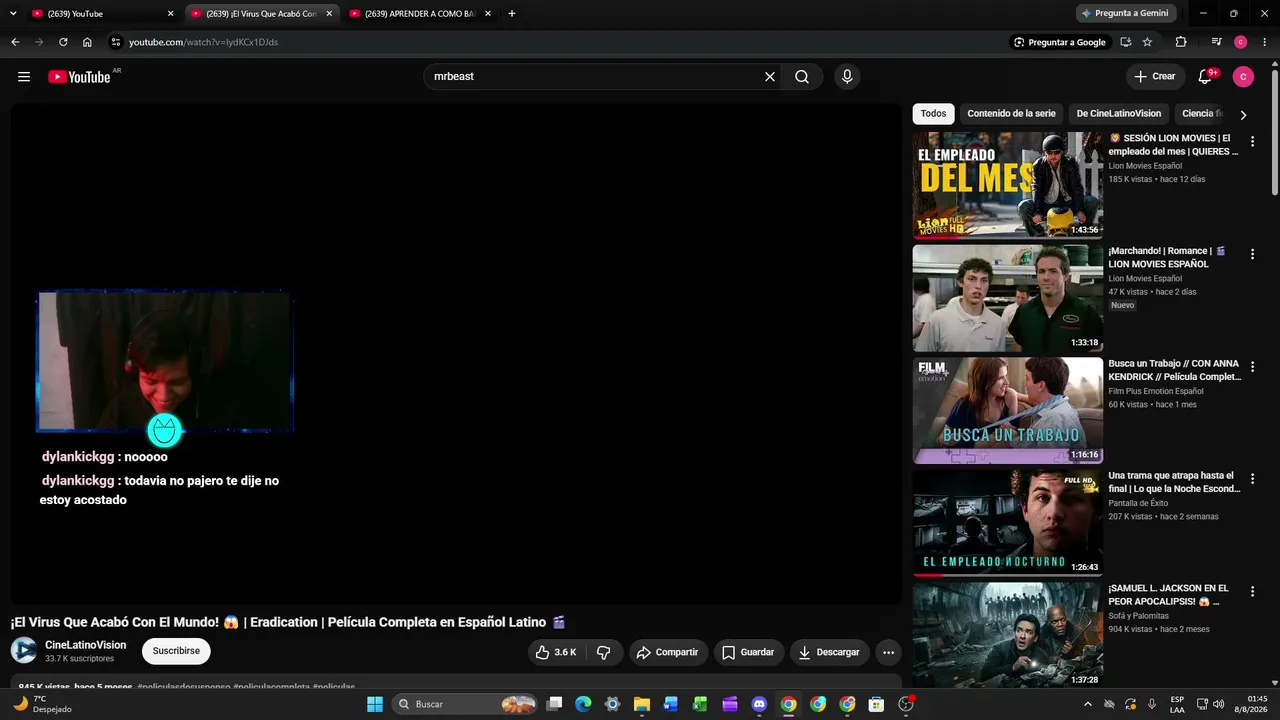The height and width of the screenshot is (720, 1280).
Task: Click Preguntar a Google lens button
Action: point(1060,42)
